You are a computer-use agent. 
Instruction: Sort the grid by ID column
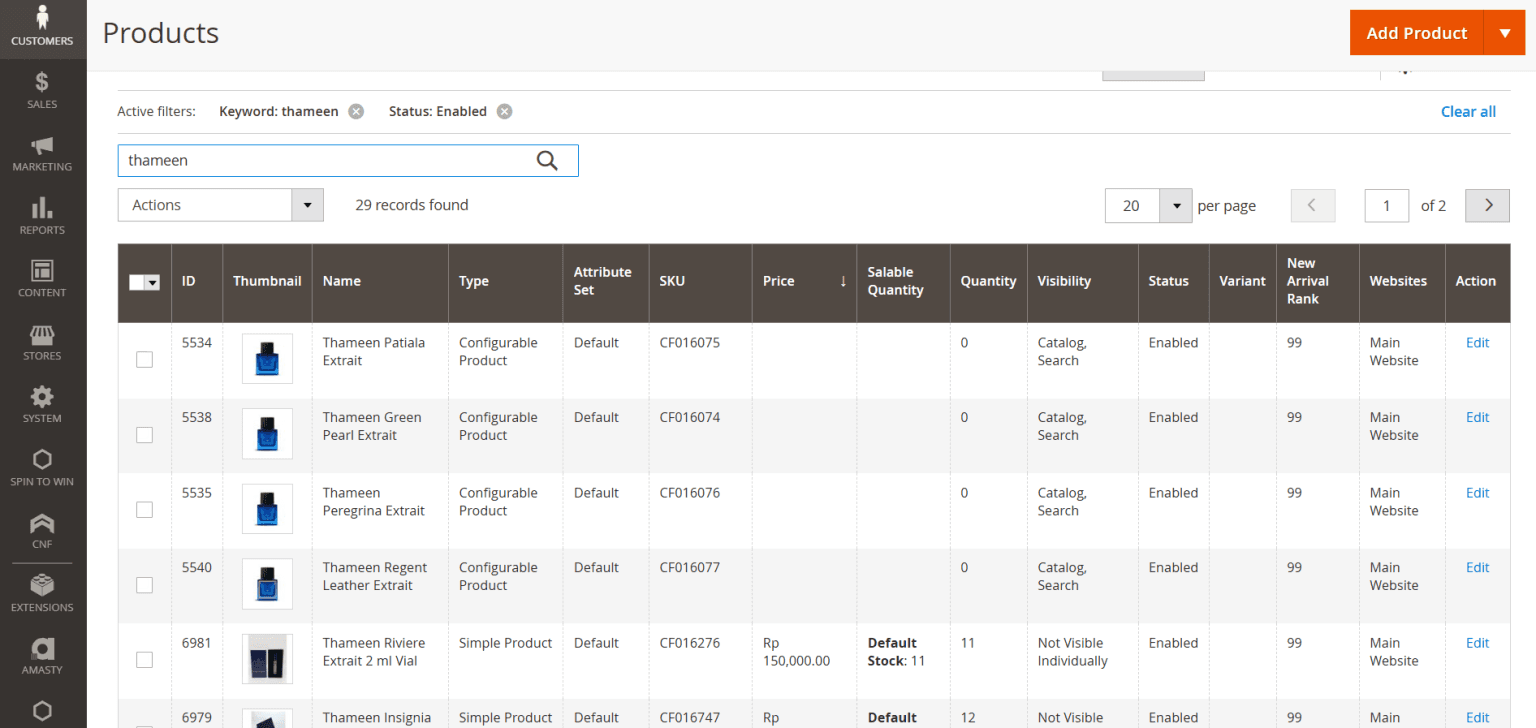click(197, 281)
